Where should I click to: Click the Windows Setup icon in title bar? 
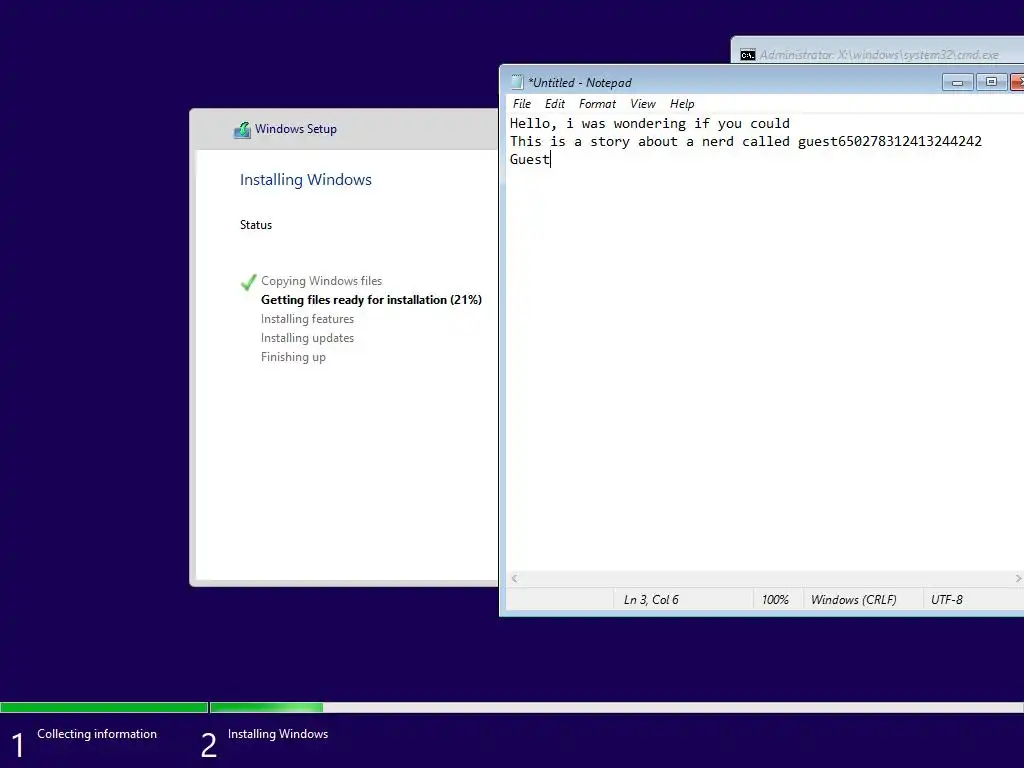coord(242,130)
